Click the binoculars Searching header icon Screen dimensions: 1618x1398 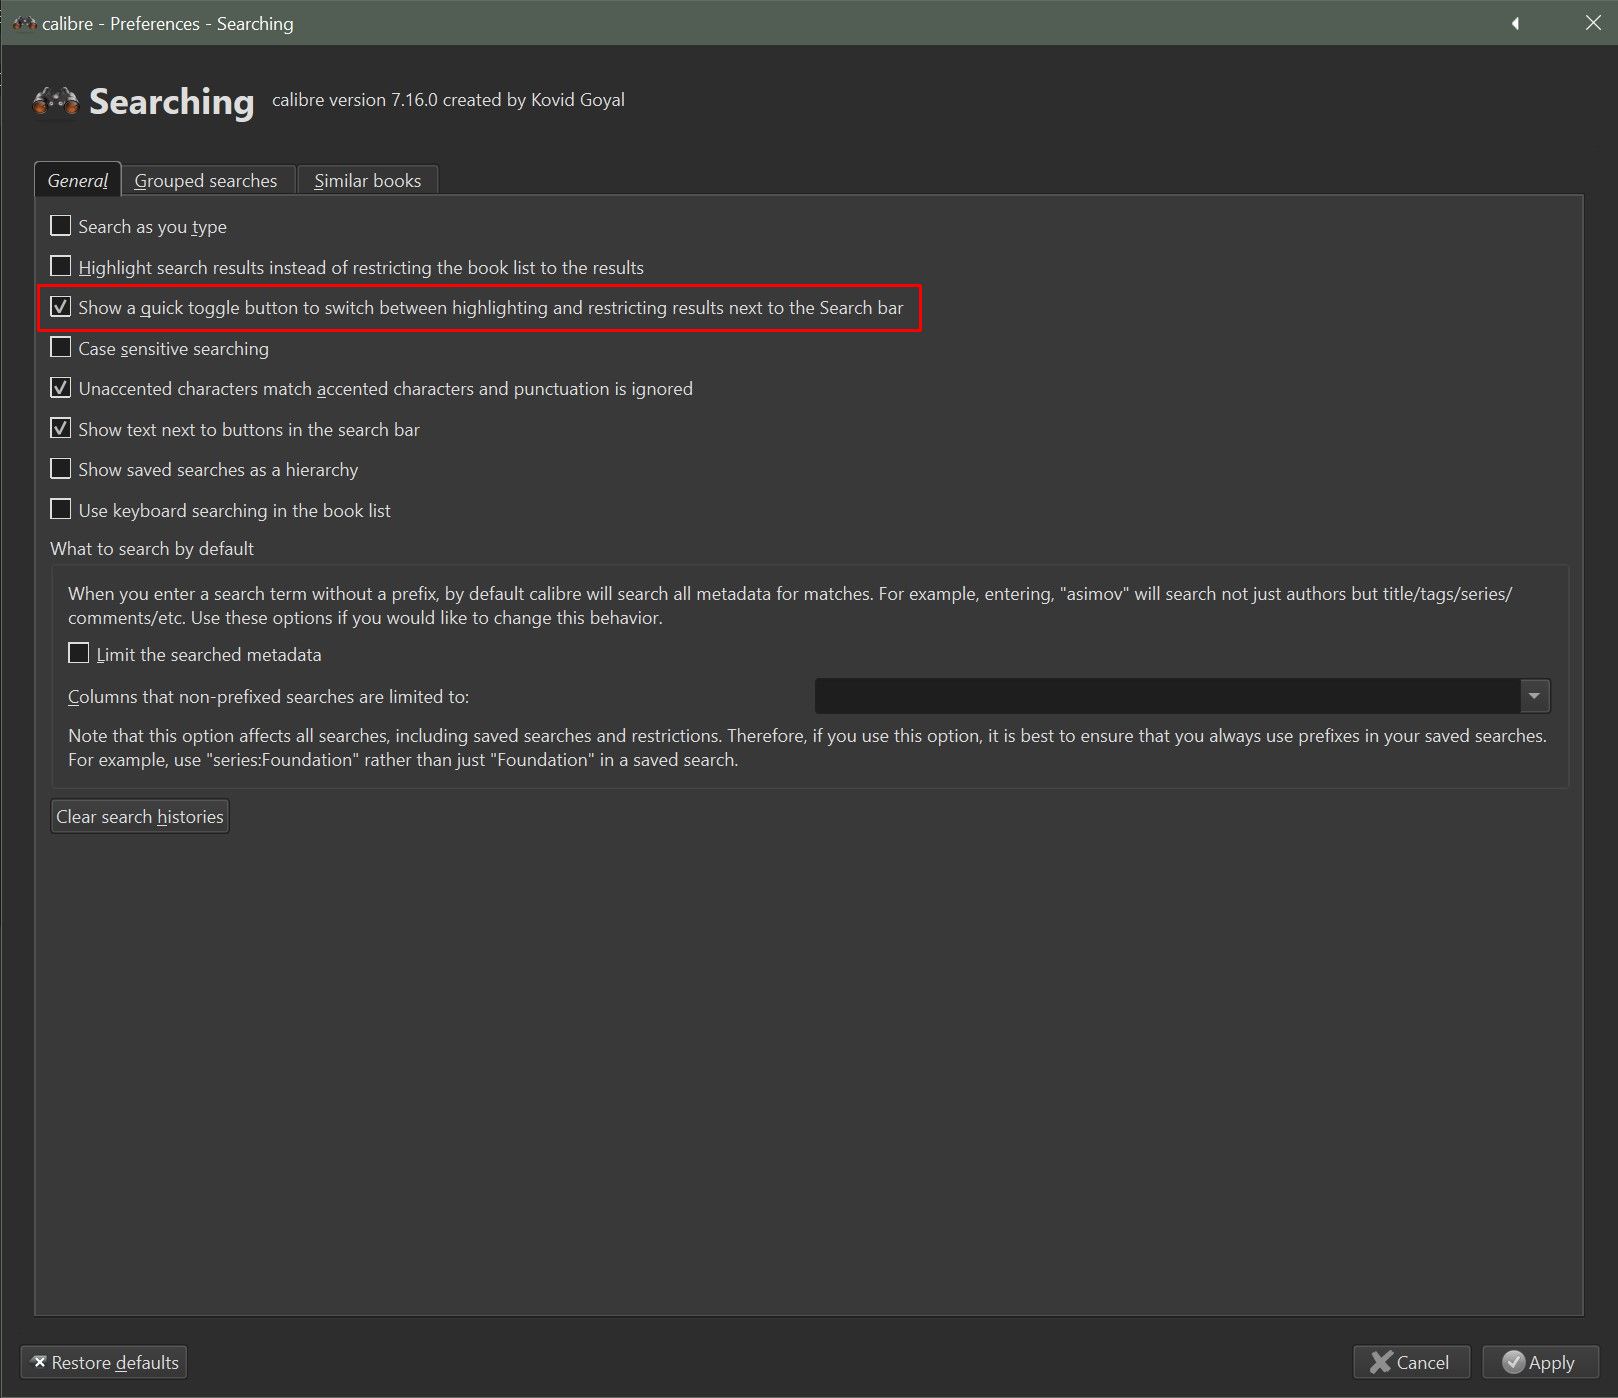coord(55,101)
